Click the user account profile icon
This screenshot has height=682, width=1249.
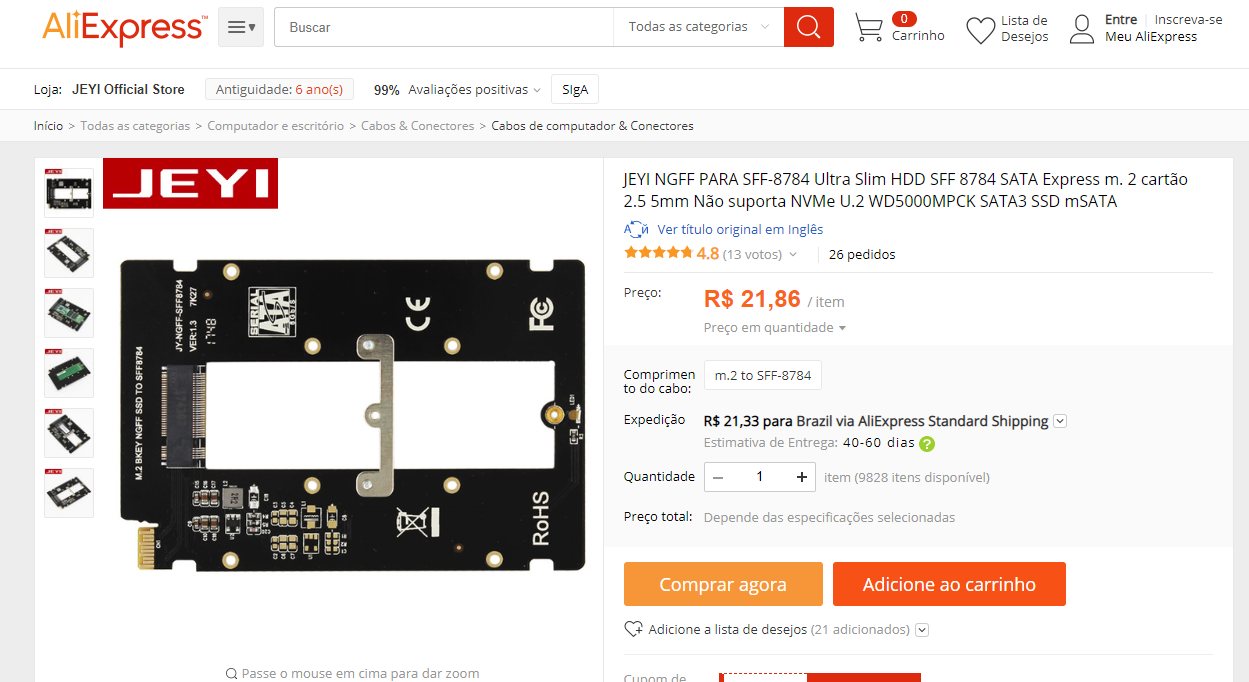[1082, 29]
